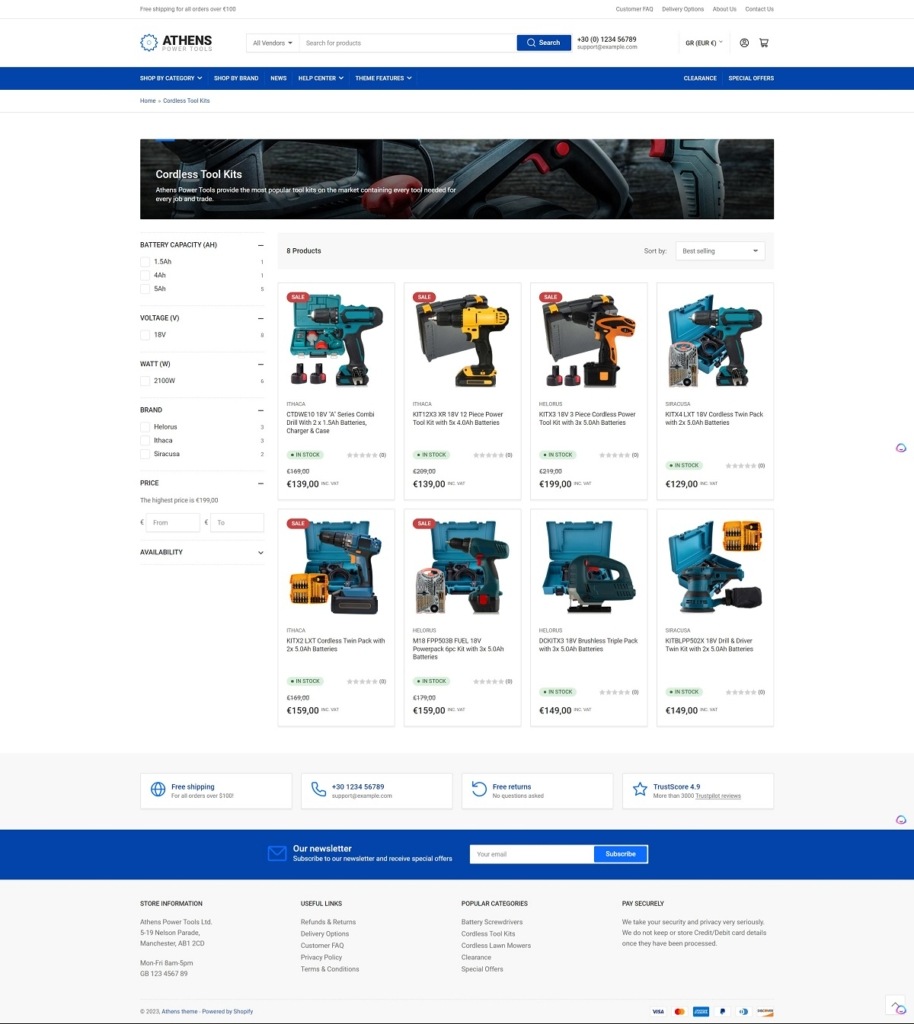Click the phone icon in support box
The width and height of the screenshot is (914, 1024).
coord(318,790)
